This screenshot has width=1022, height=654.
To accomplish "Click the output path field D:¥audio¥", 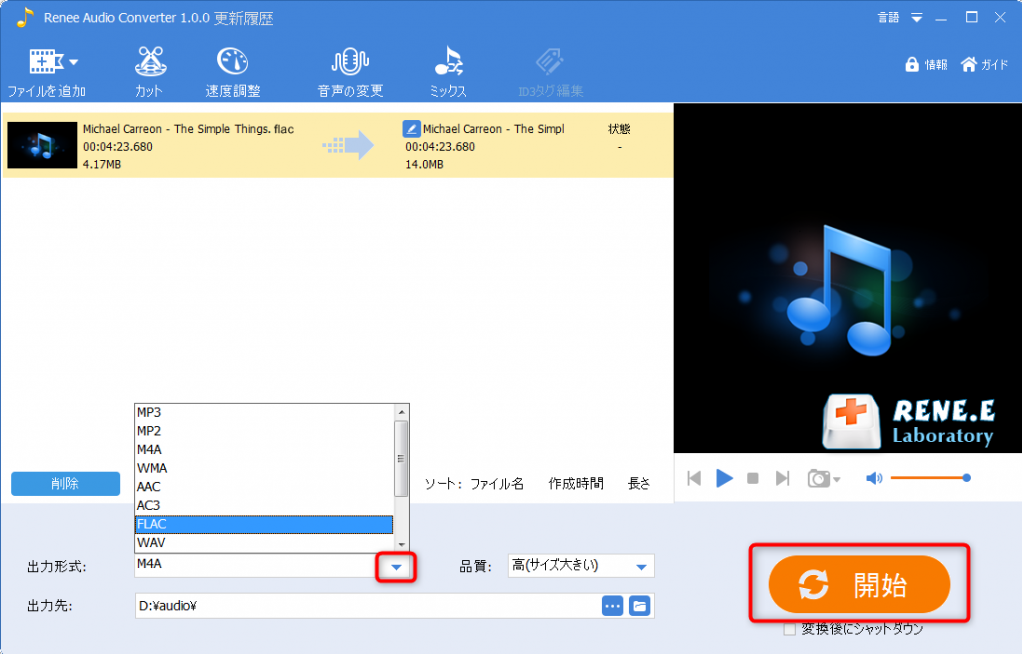I will click(x=368, y=606).
